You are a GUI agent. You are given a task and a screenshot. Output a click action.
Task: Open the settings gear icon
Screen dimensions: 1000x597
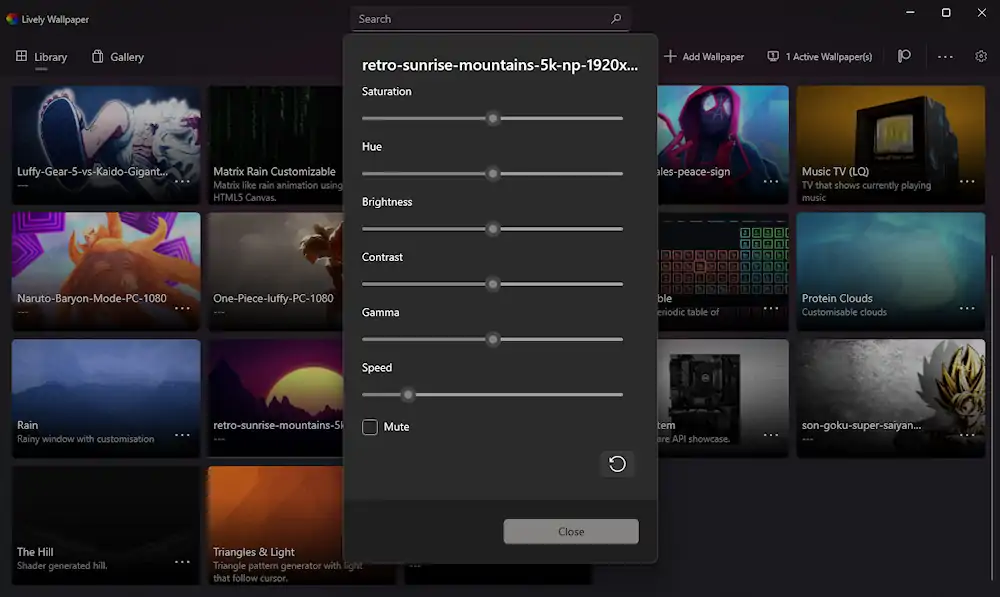click(x=981, y=57)
